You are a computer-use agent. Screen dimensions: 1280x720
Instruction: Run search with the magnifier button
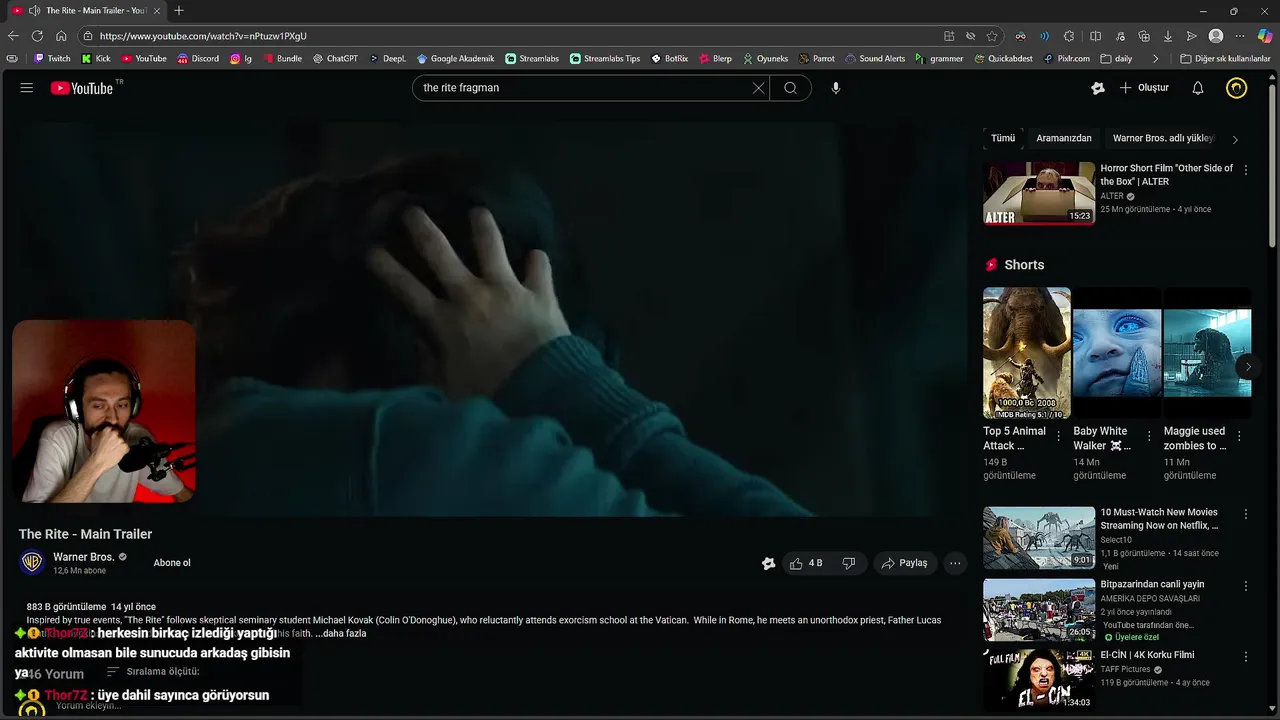pyautogui.click(x=791, y=88)
